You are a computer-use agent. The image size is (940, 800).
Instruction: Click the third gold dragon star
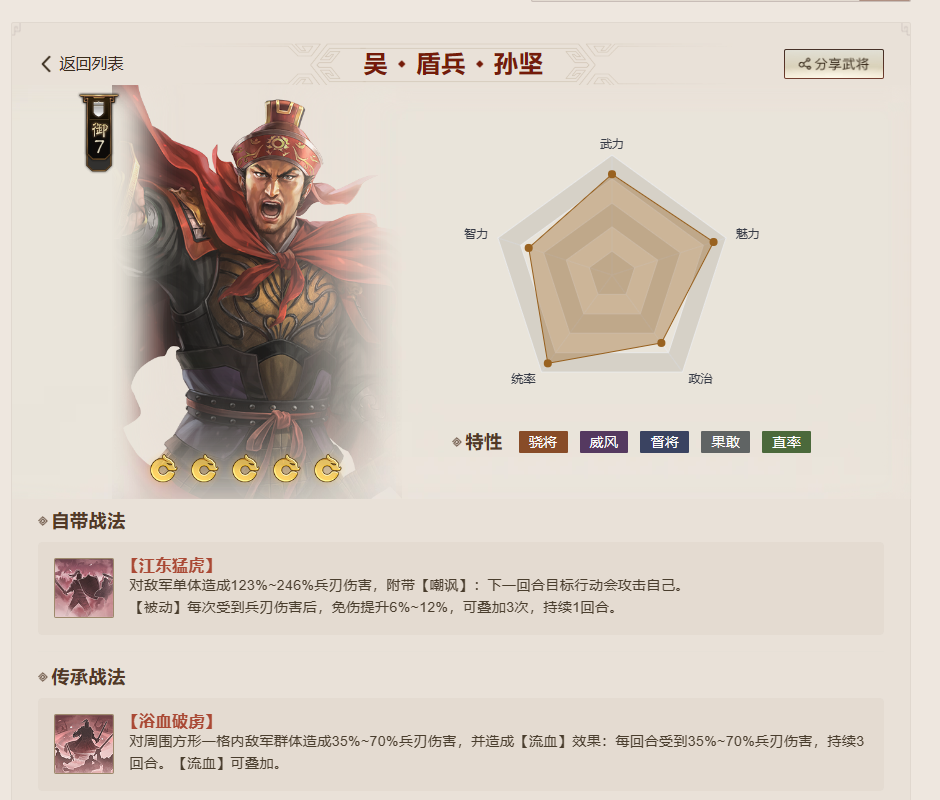coord(245,468)
